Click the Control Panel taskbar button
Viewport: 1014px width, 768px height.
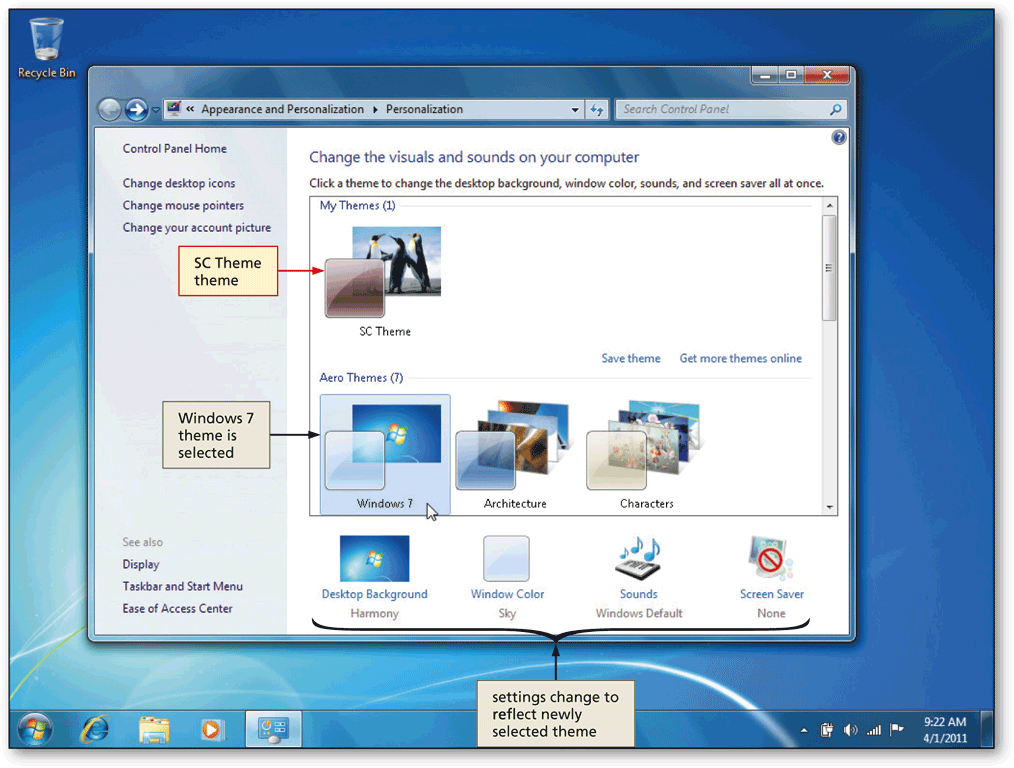[273, 729]
